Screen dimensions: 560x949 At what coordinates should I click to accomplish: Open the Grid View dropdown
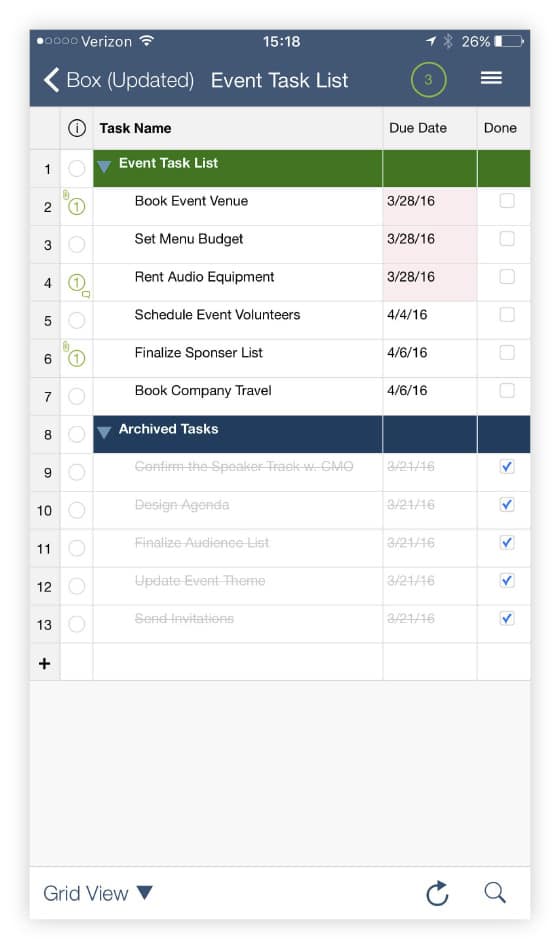[x=97, y=893]
